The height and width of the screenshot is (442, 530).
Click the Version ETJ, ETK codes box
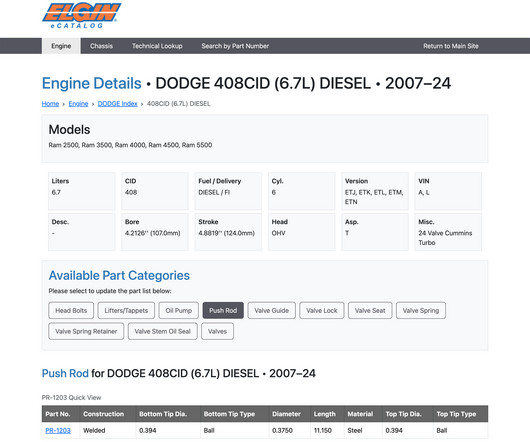pyautogui.click(x=375, y=191)
